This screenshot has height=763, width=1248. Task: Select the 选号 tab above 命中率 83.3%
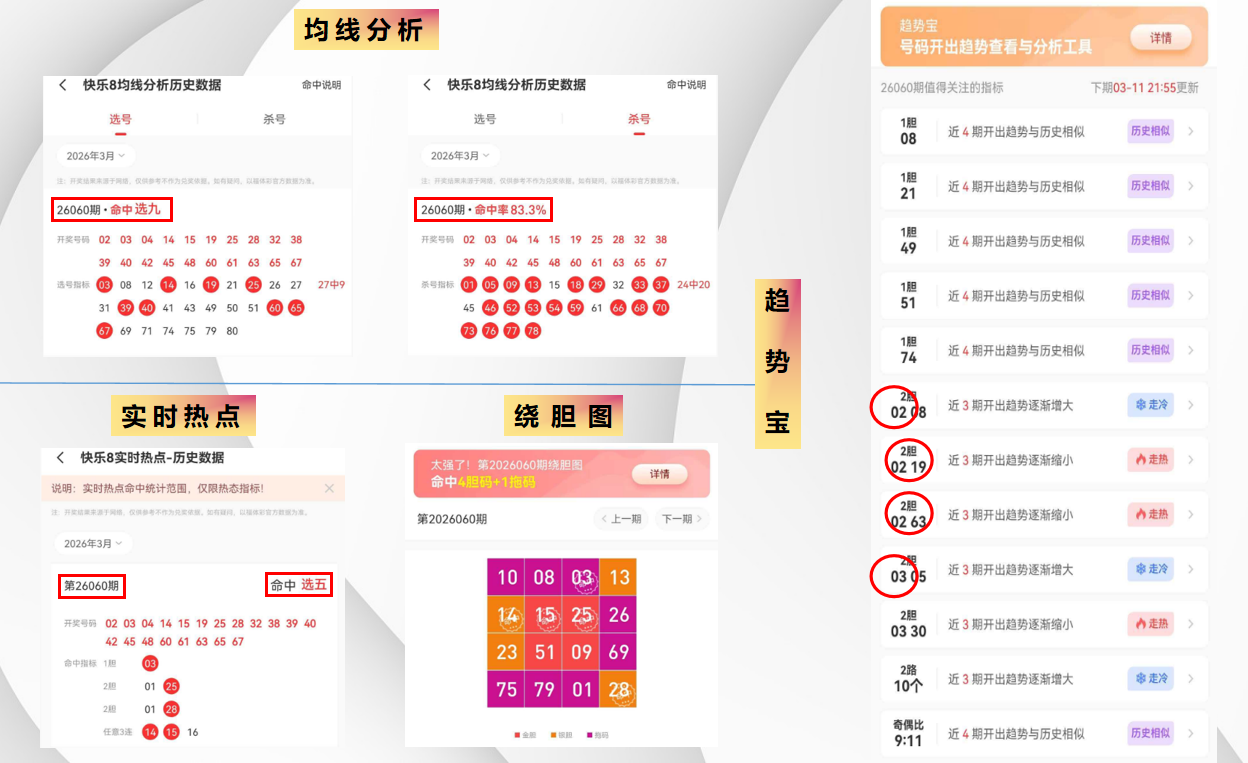tap(485, 119)
